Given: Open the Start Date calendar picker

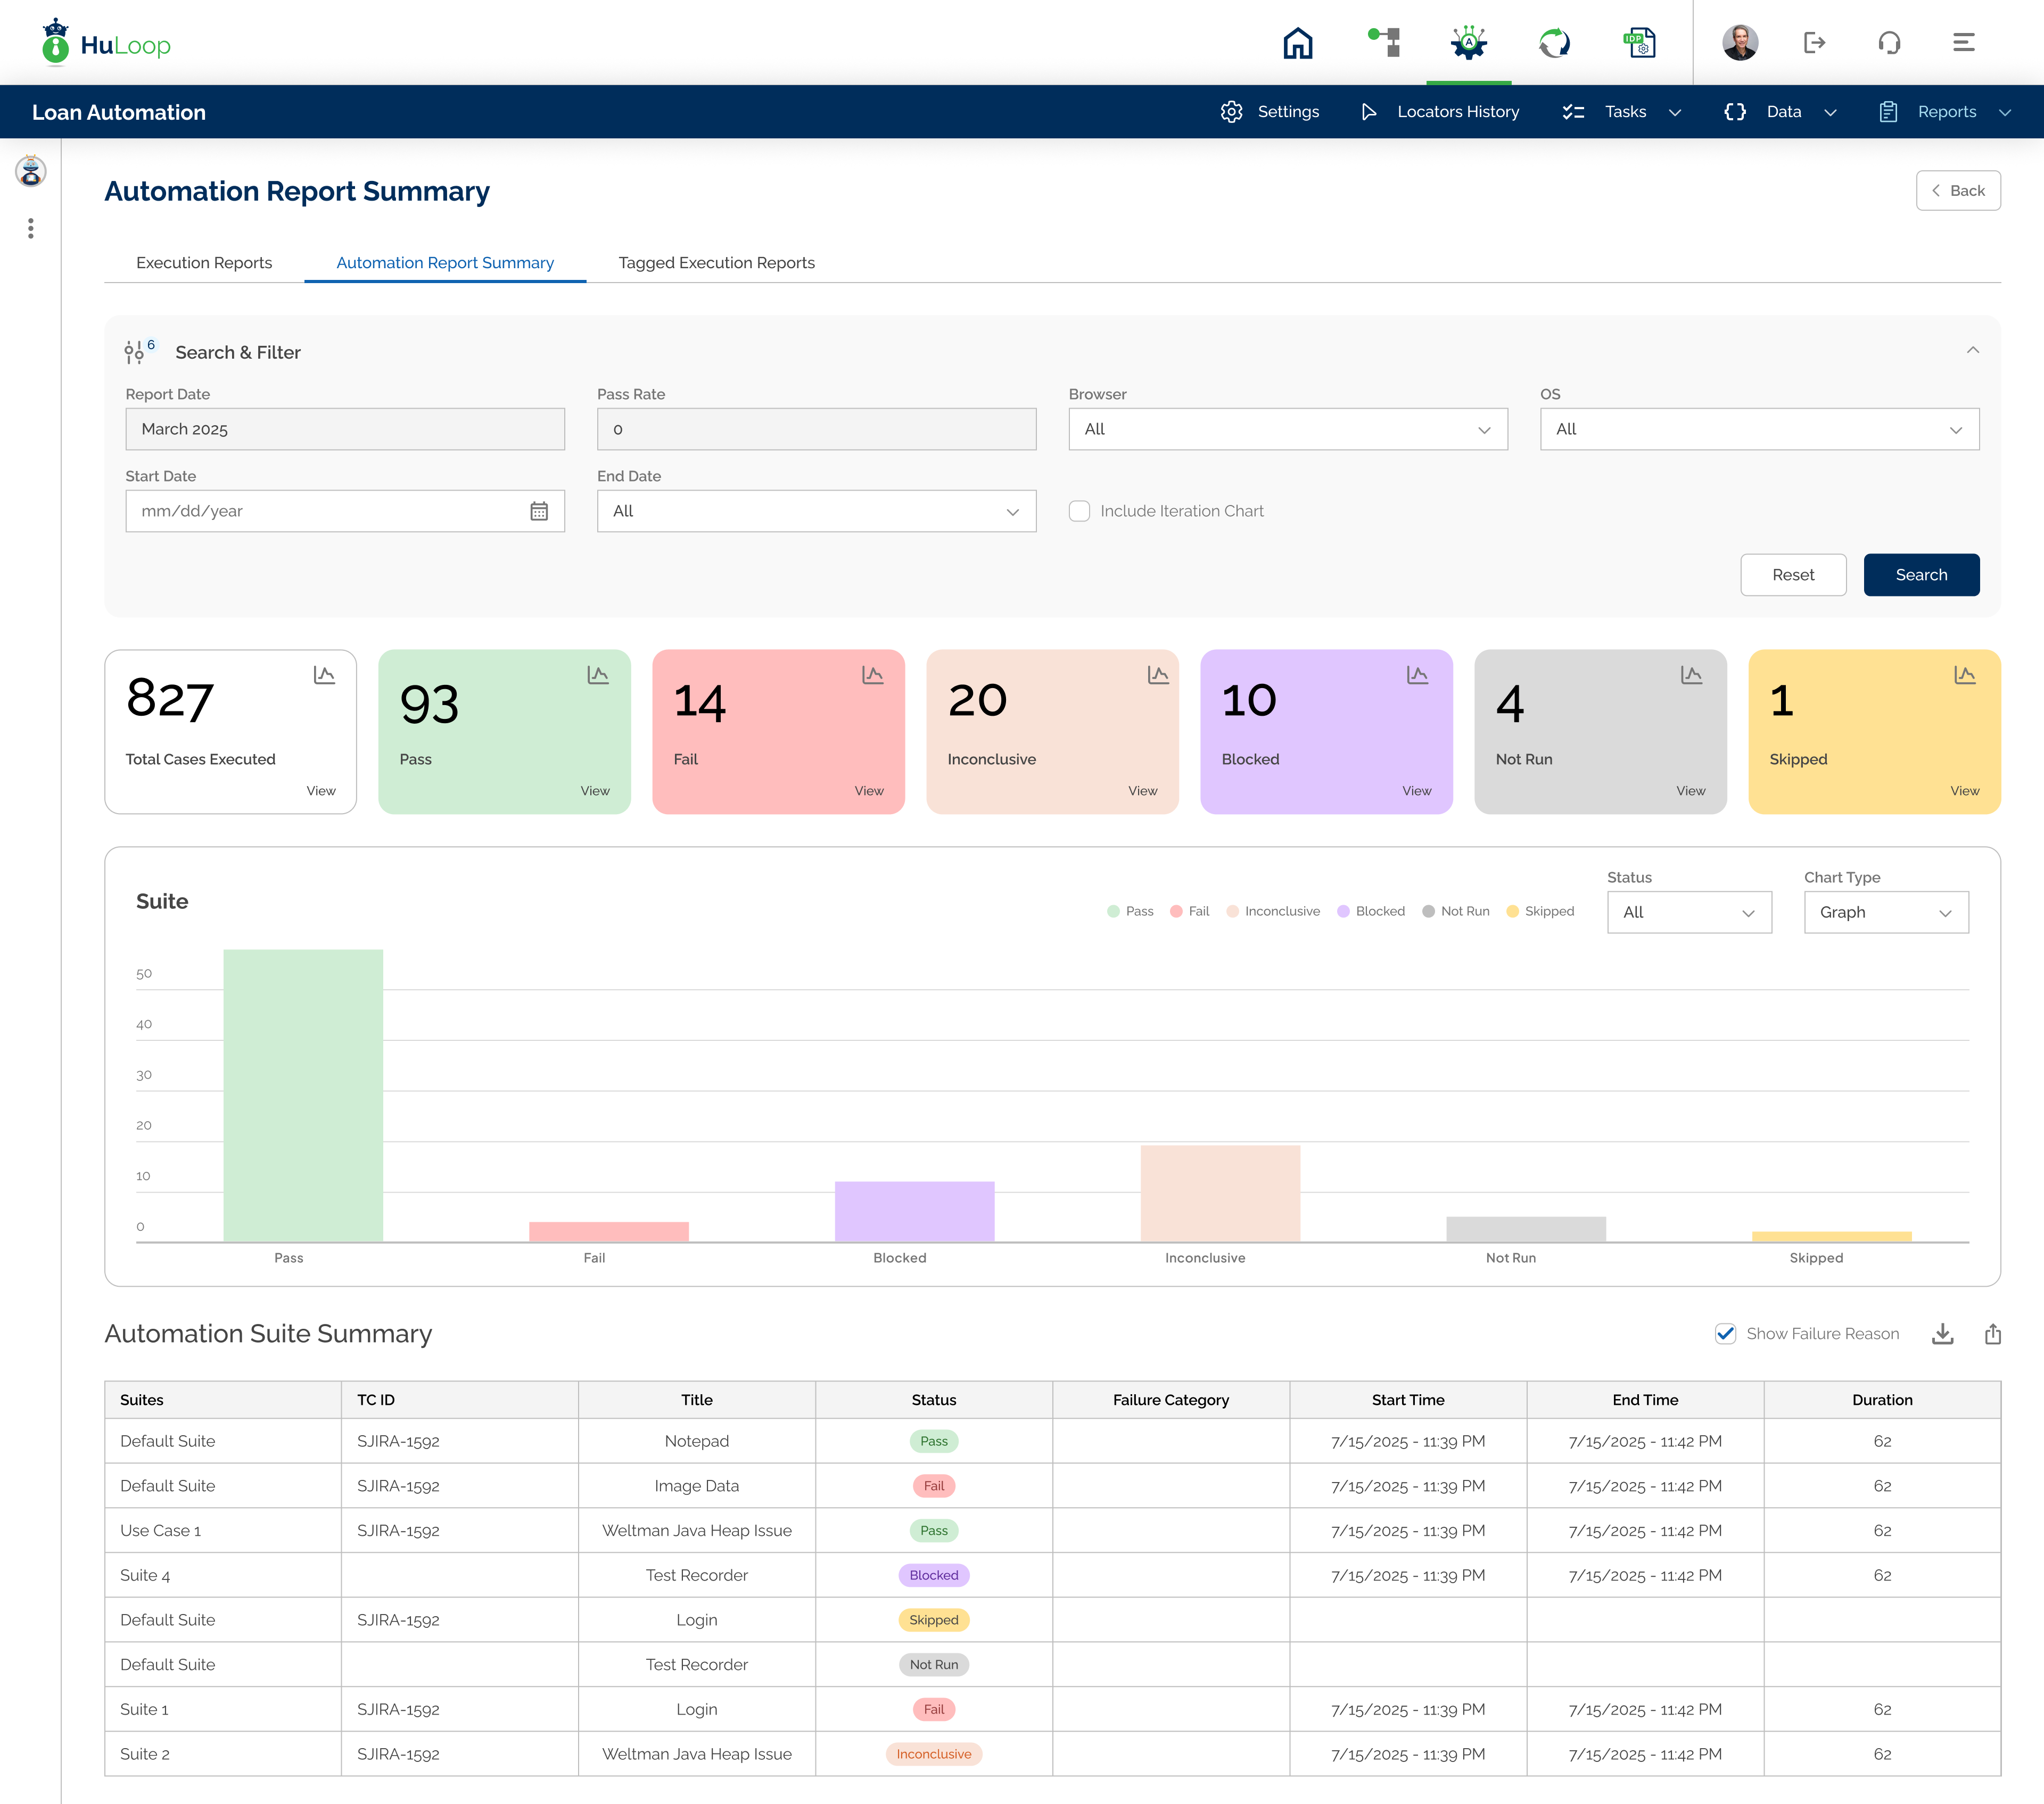Looking at the screenshot, I should [x=539, y=511].
